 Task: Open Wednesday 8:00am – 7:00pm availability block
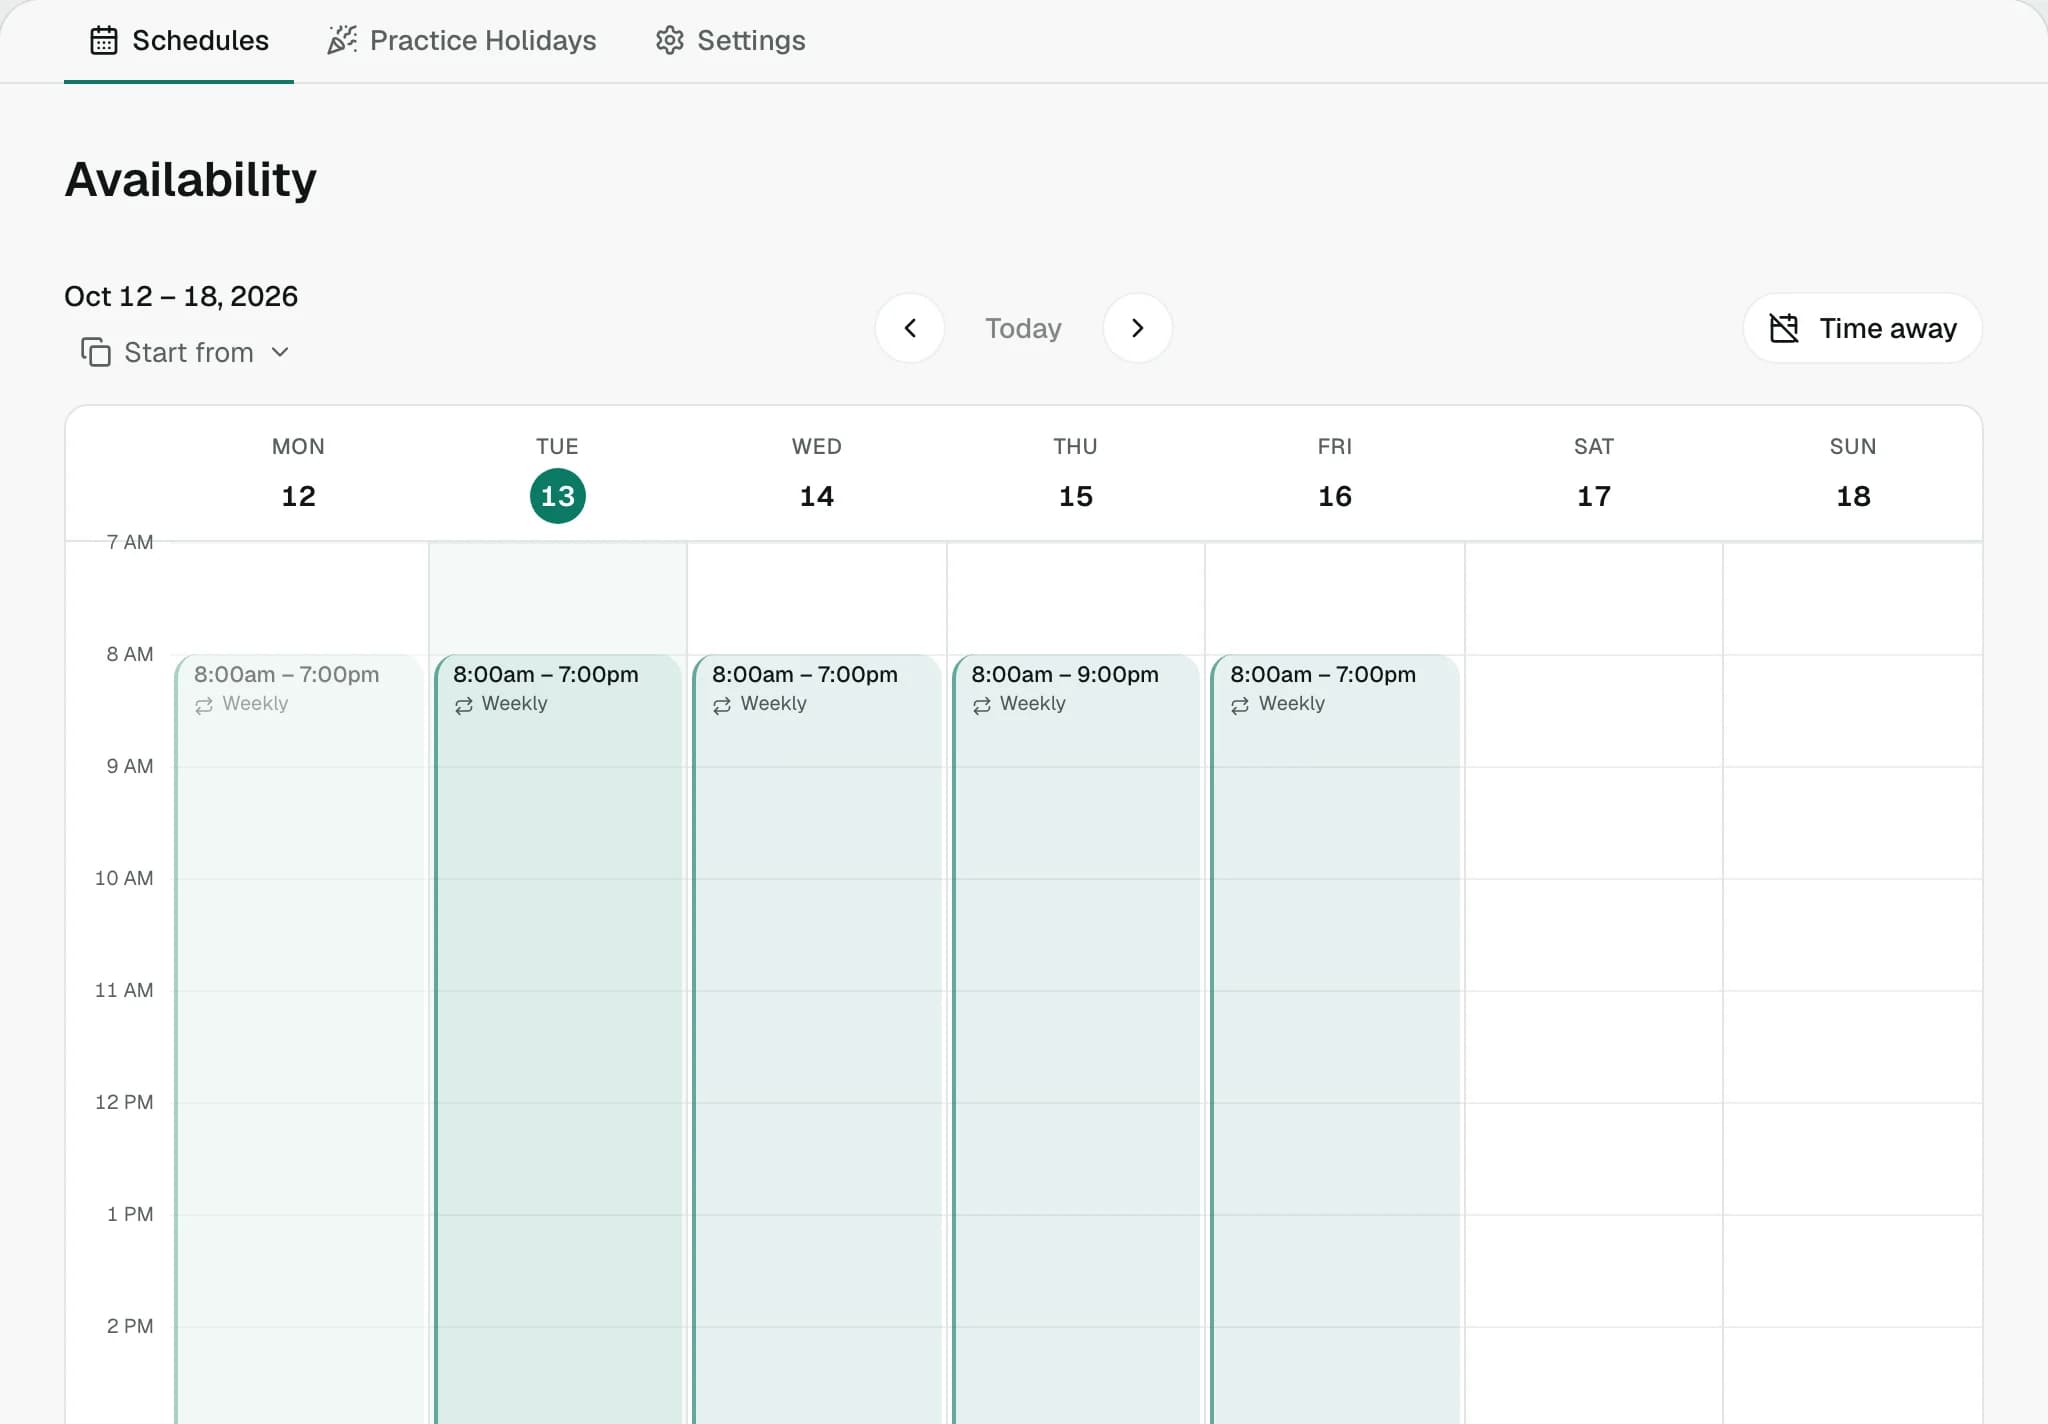(817, 1039)
